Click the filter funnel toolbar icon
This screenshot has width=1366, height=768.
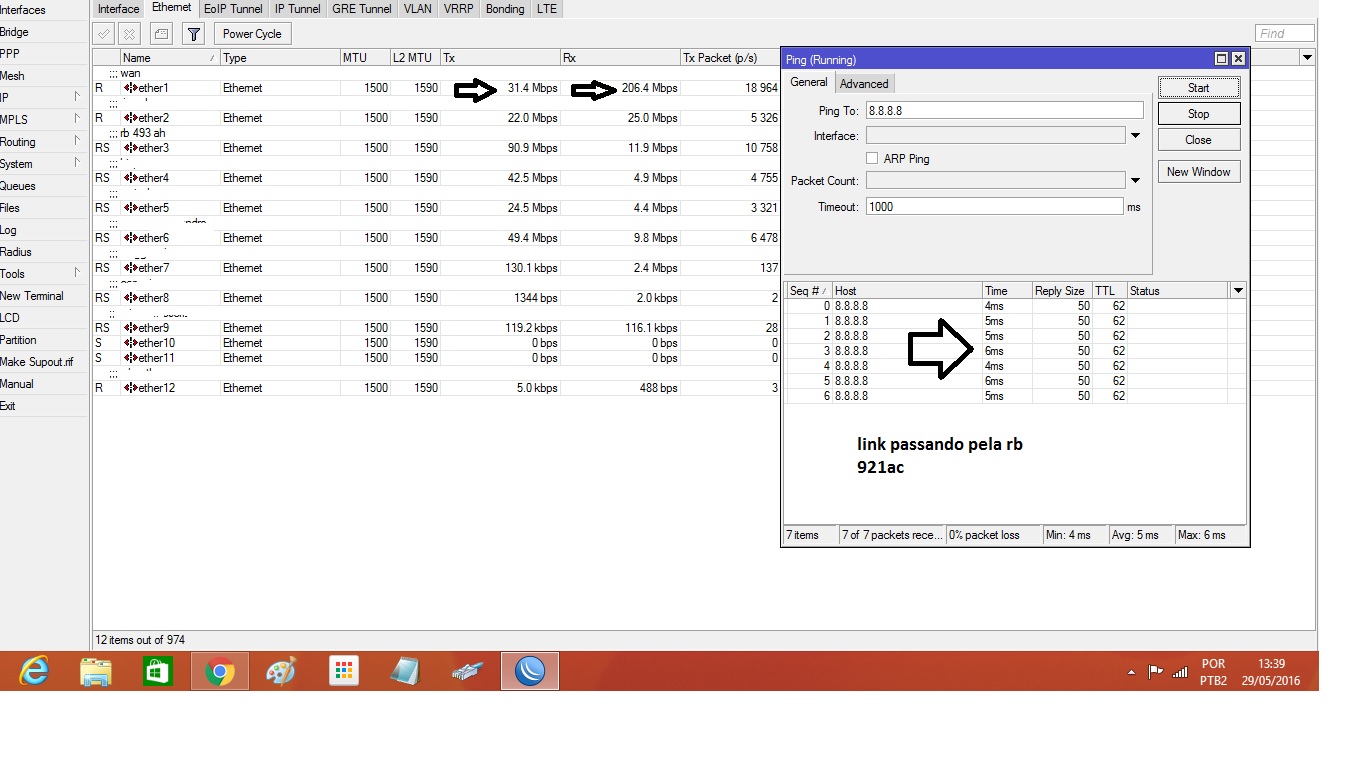pos(194,34)
